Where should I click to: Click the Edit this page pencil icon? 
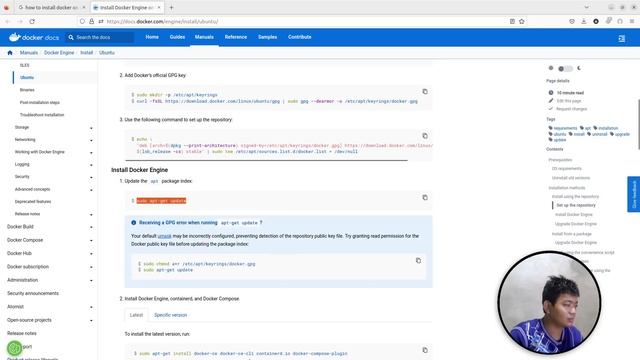point(551,100)
